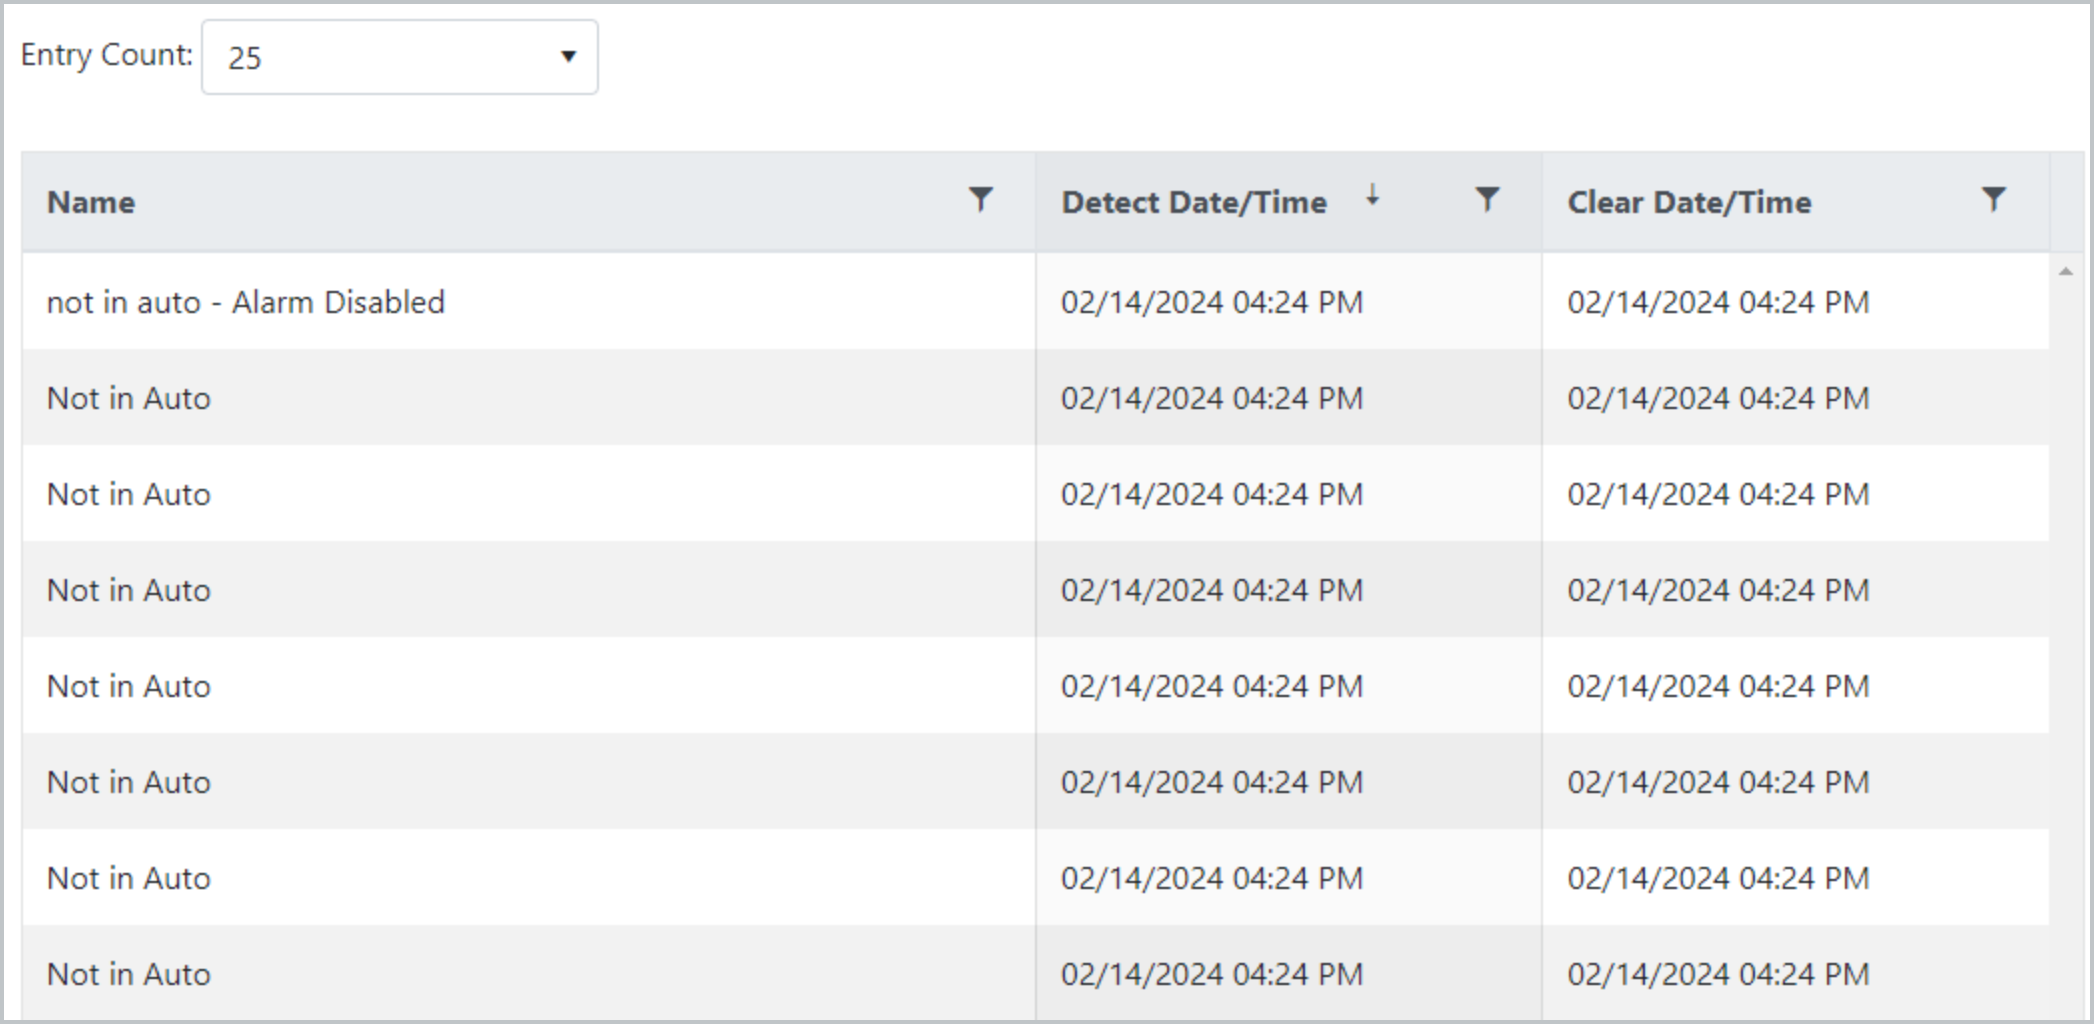This screenshot has height=1024, width=2094.
Task: Click the last visible row's clear date
Action: (1717, 974)
